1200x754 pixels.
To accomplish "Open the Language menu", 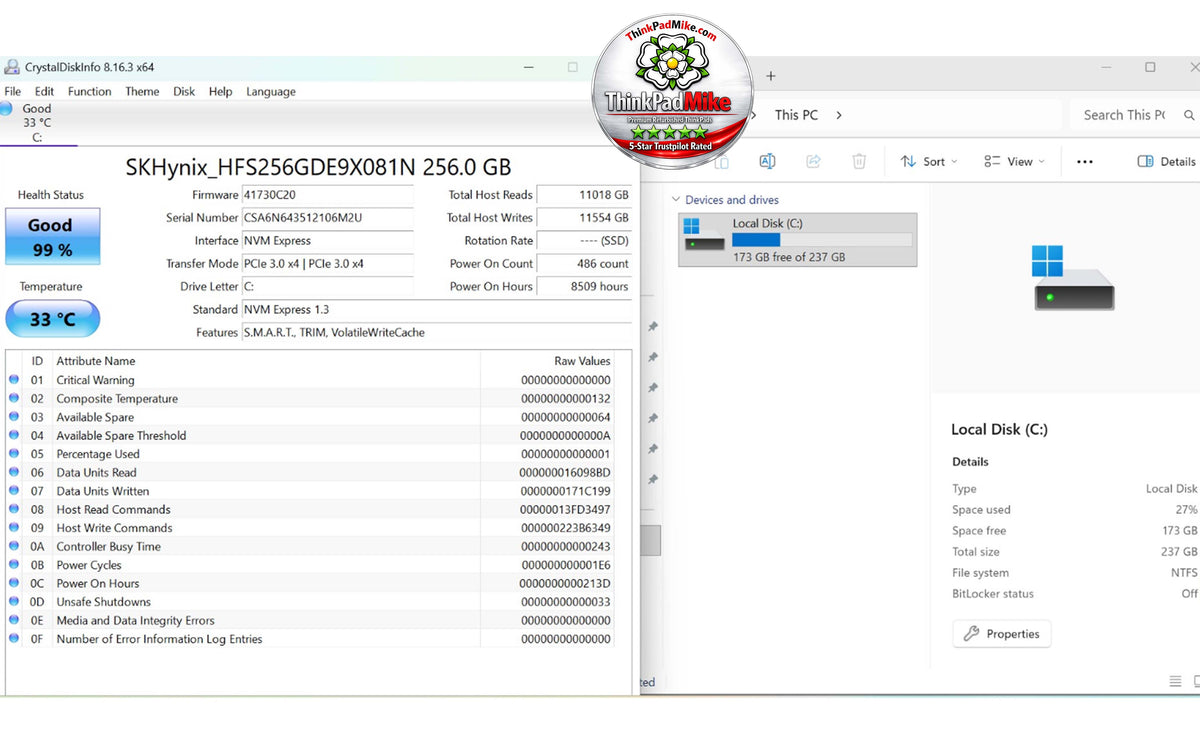I will click(271, 91).
